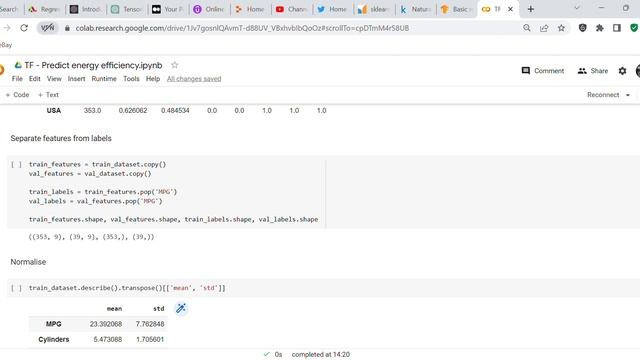Bookmark this page with the star icon
The height and width of the screenshot is (360, 640).
561,28
